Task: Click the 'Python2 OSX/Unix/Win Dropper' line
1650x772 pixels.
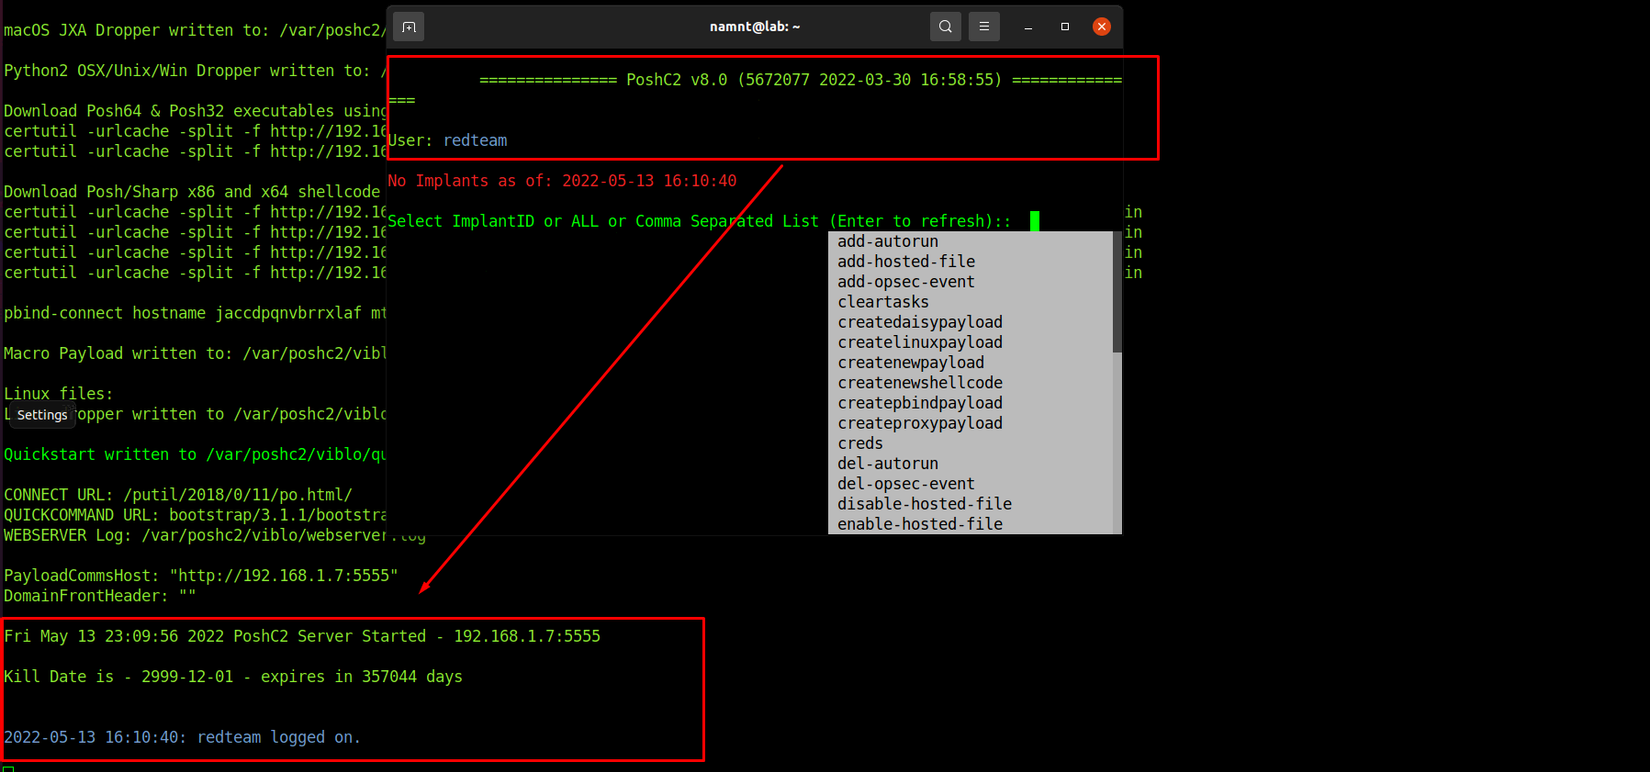Action: click(195, 71)
